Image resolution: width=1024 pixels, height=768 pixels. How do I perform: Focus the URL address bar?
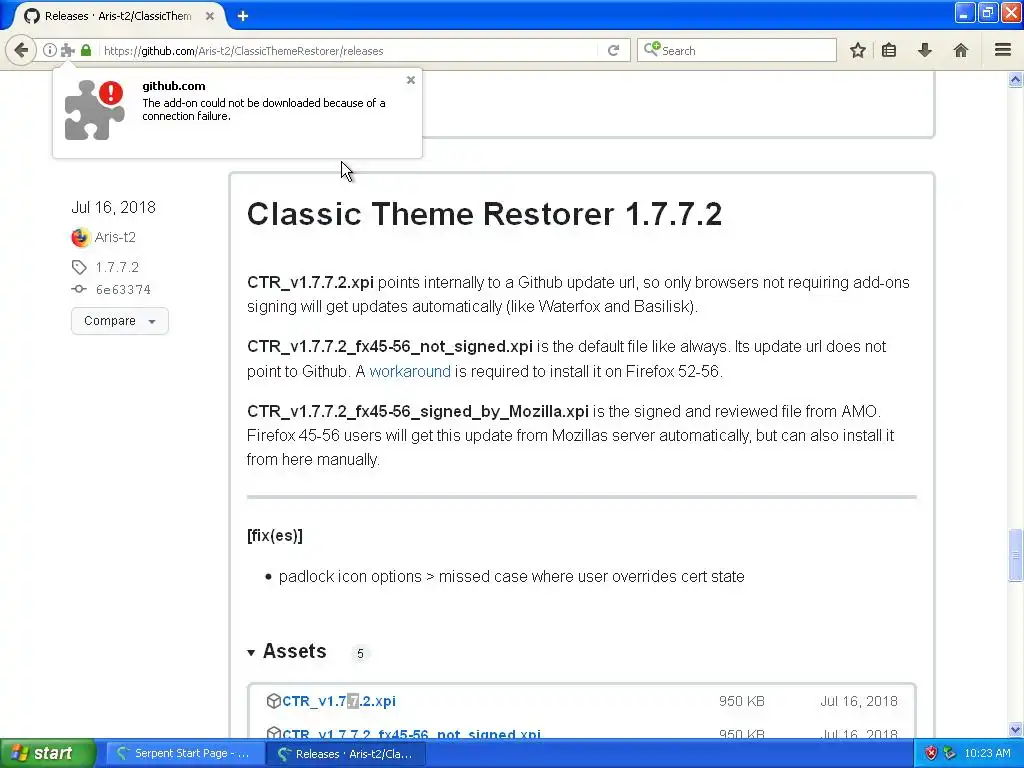pyautogui.click(x=349, y=50)
